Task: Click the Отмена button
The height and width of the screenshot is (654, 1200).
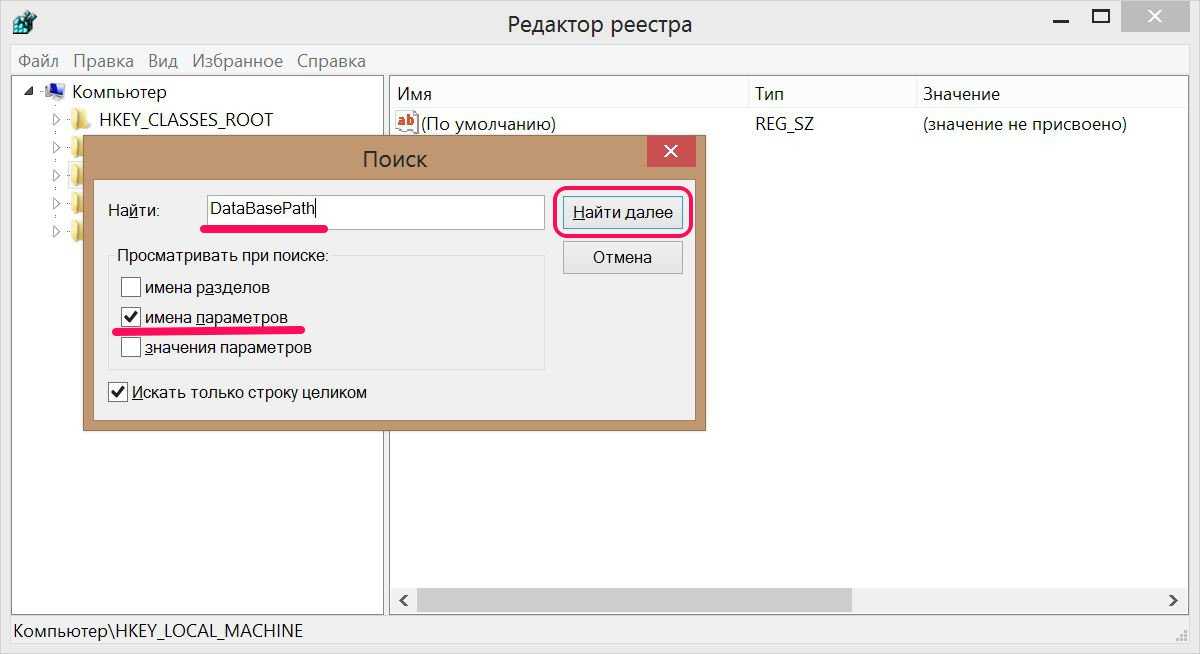Action: click(x=622, y=257)
